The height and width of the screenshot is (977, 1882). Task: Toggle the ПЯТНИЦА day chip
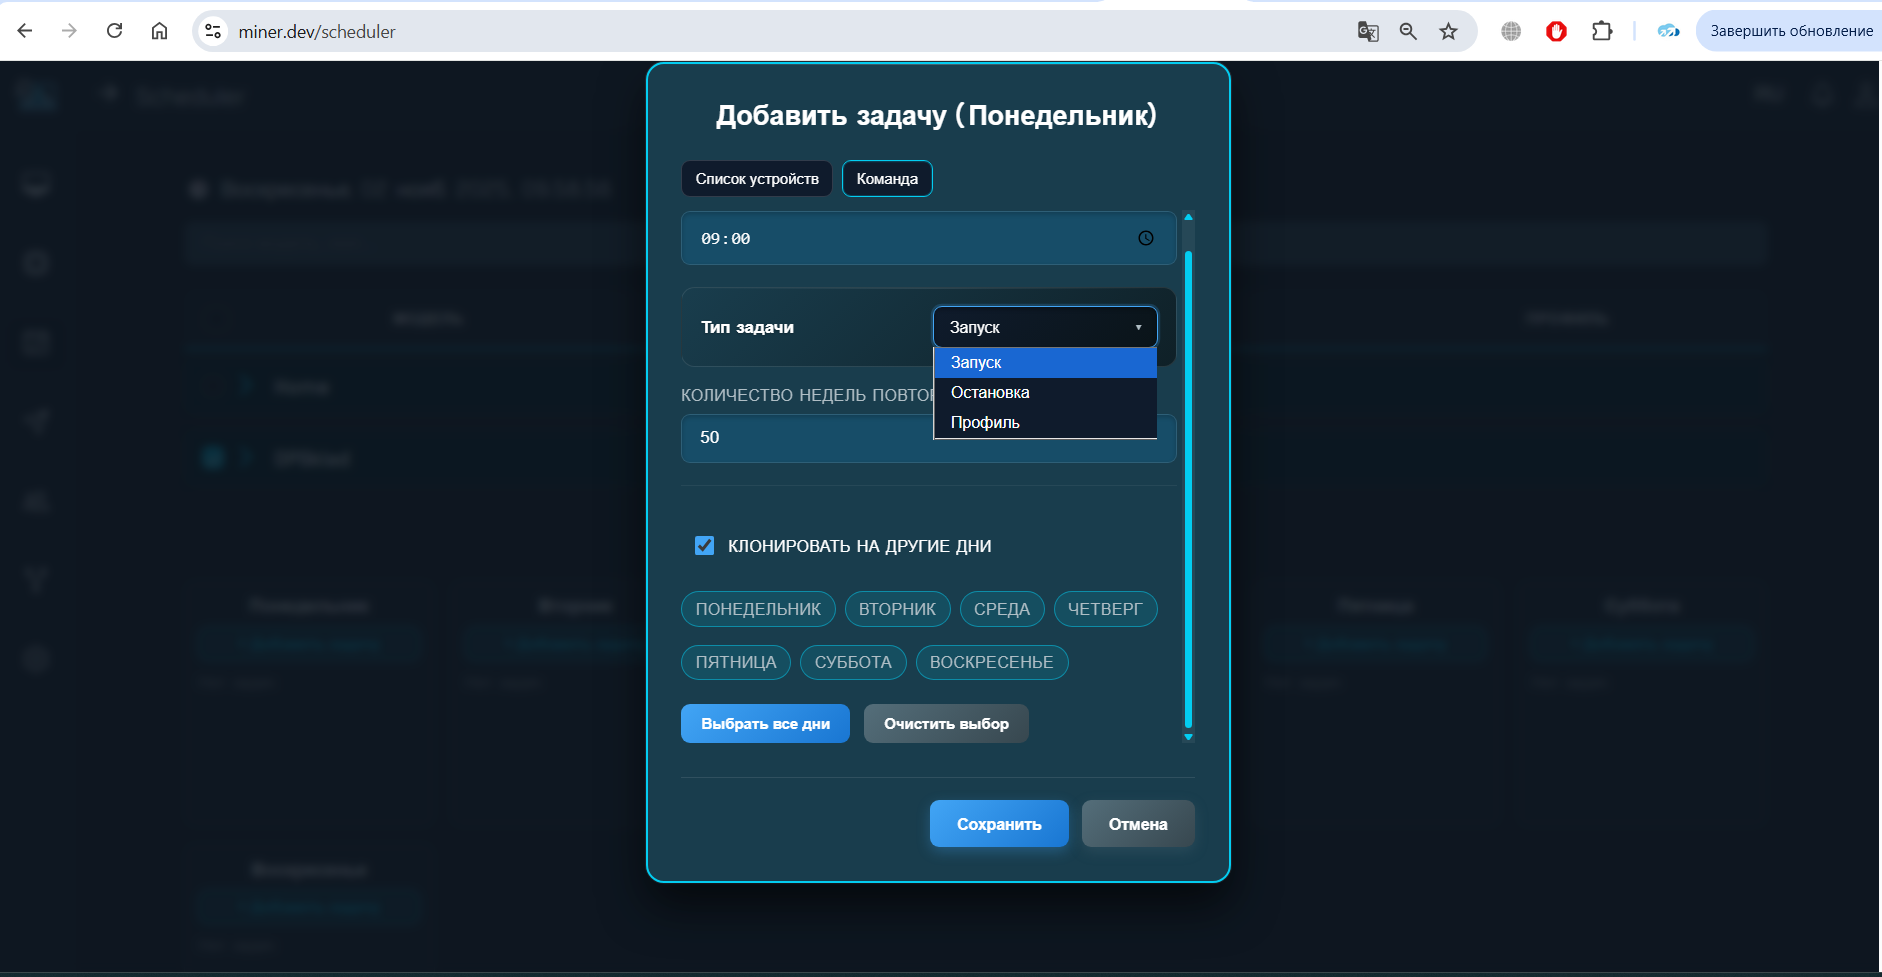pos(736,662)
